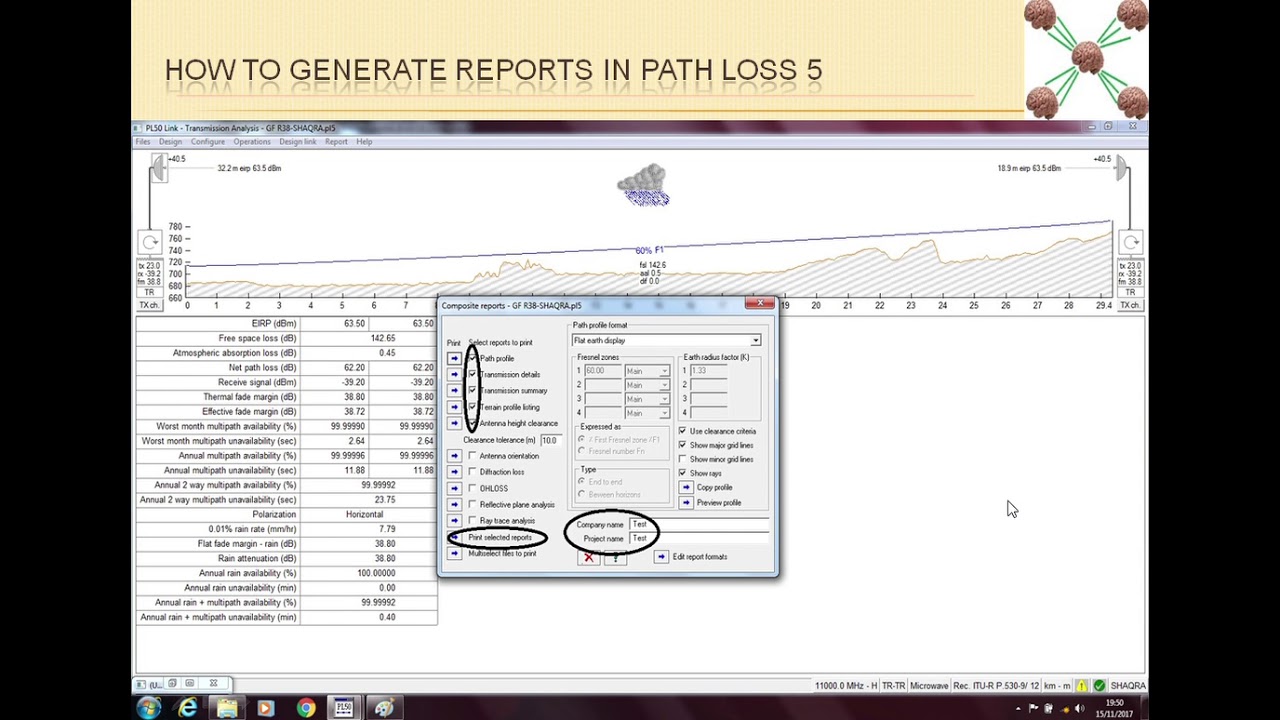
Task: Click the print arrow beside Antenna orientation
Action: pyautogui.click(x=454, y=456)
